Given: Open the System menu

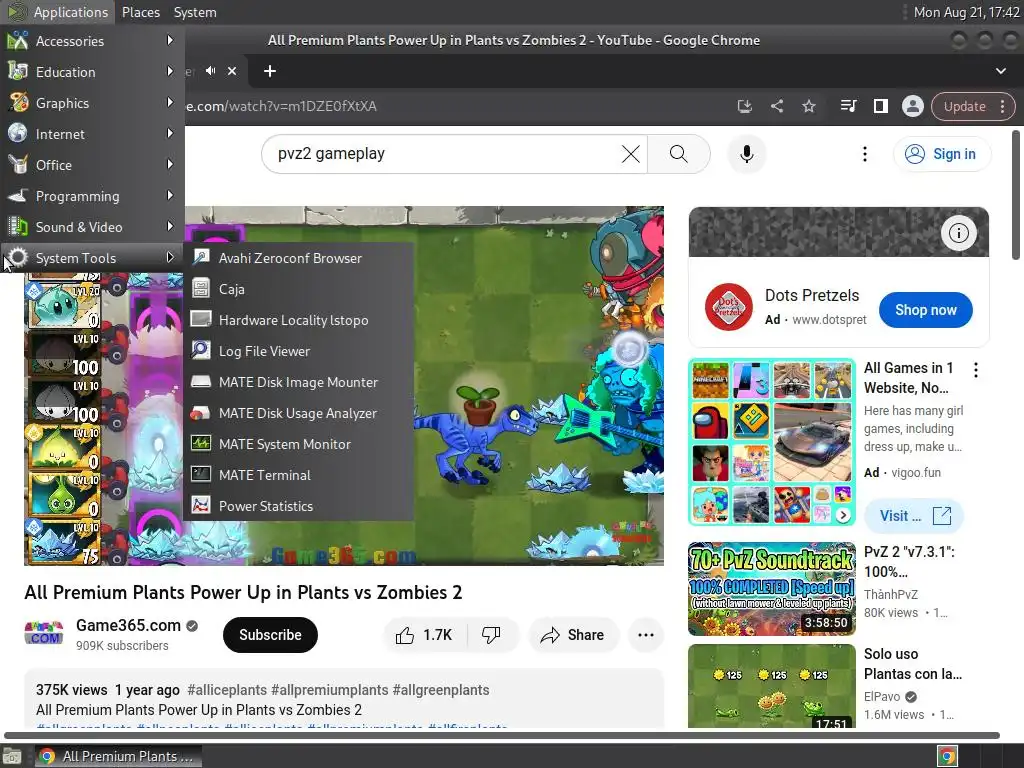Looking at the screenshot, I should (x=195, y=12).
